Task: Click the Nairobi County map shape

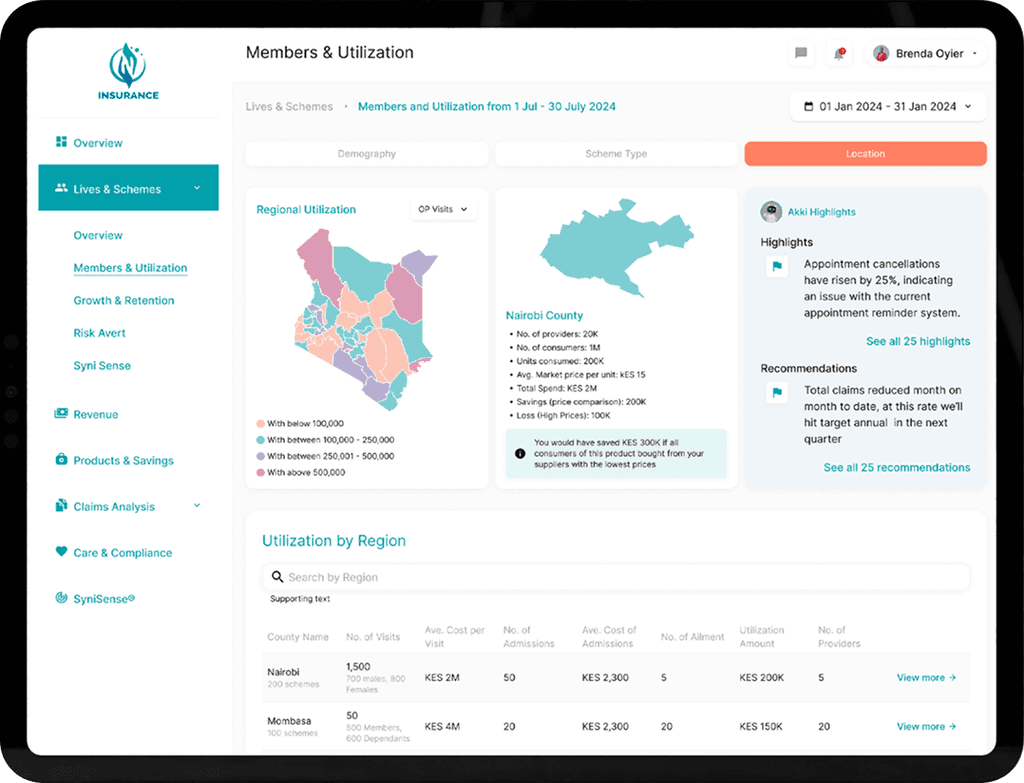Action: (616, 249)
